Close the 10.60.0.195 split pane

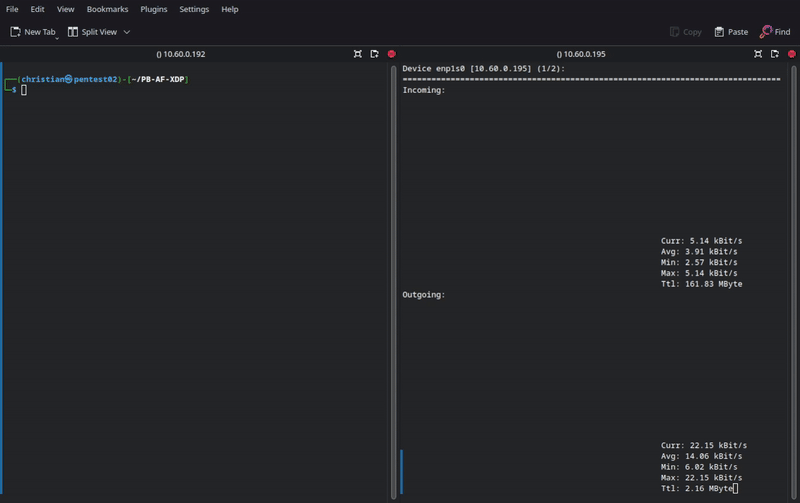tap(792, 54)
